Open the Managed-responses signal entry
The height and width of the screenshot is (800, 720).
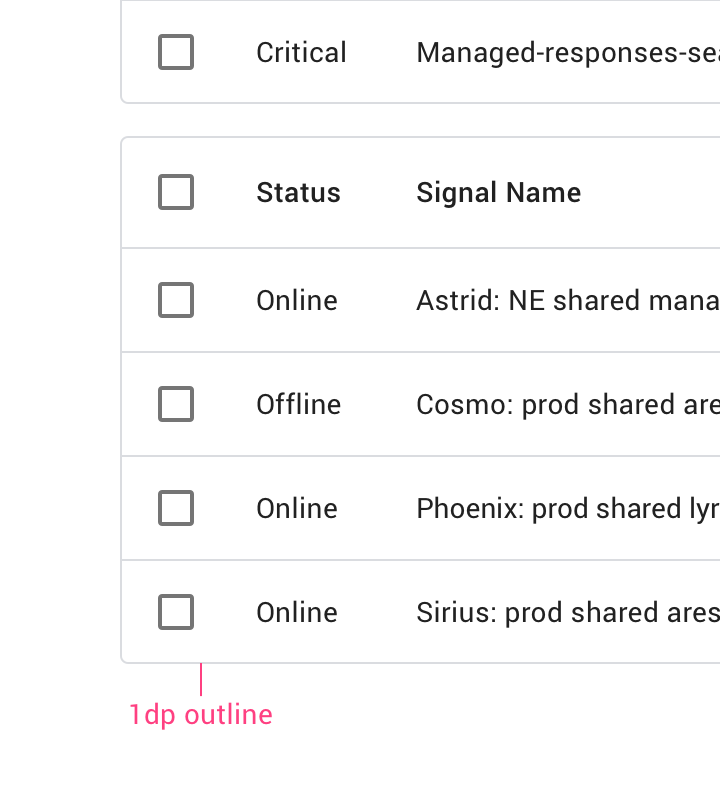pyautogui.click(x=568, y=53)
